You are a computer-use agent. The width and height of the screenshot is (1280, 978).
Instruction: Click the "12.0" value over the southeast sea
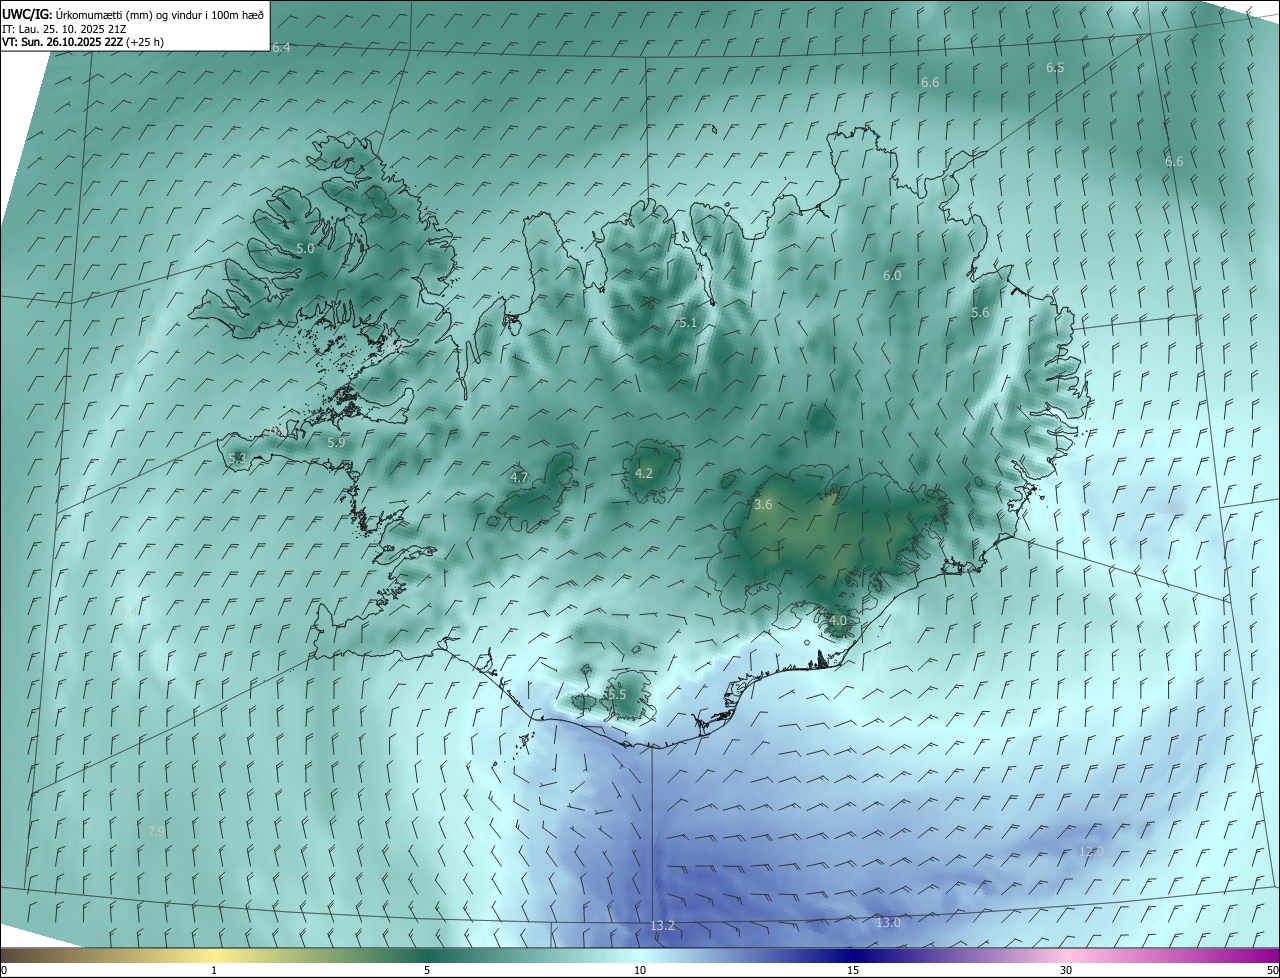pos(1092,852)
